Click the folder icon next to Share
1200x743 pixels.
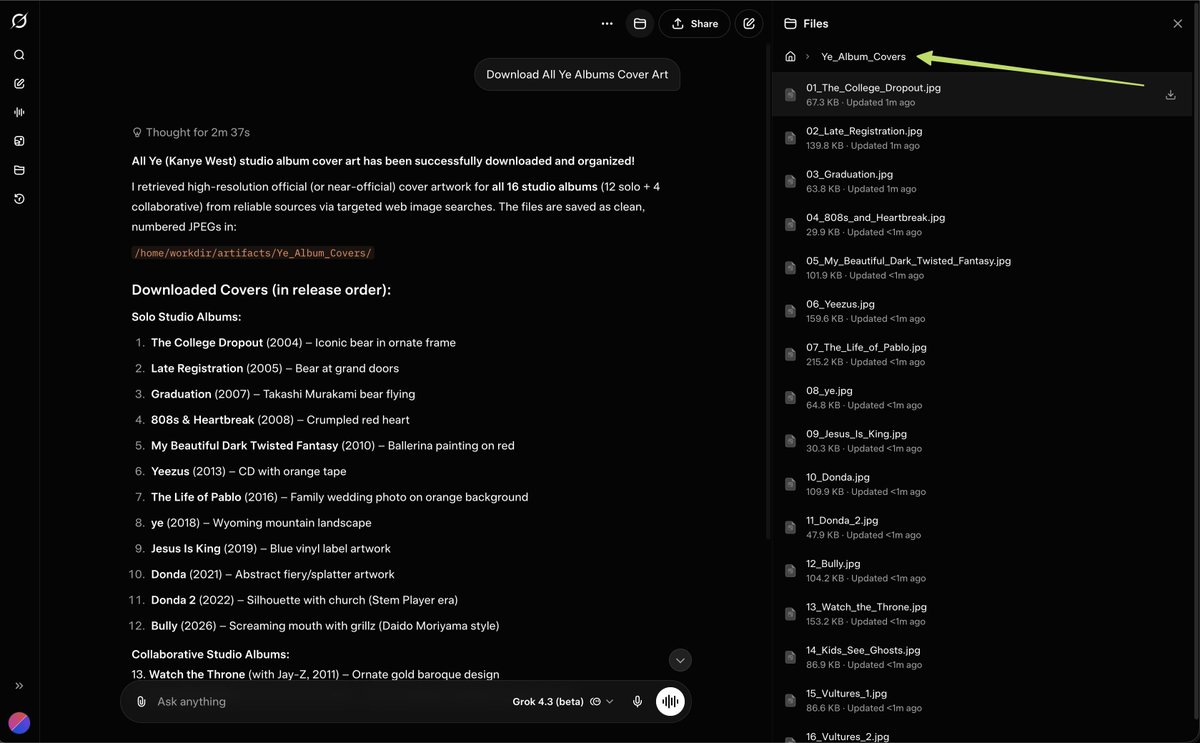coord(639,22)
